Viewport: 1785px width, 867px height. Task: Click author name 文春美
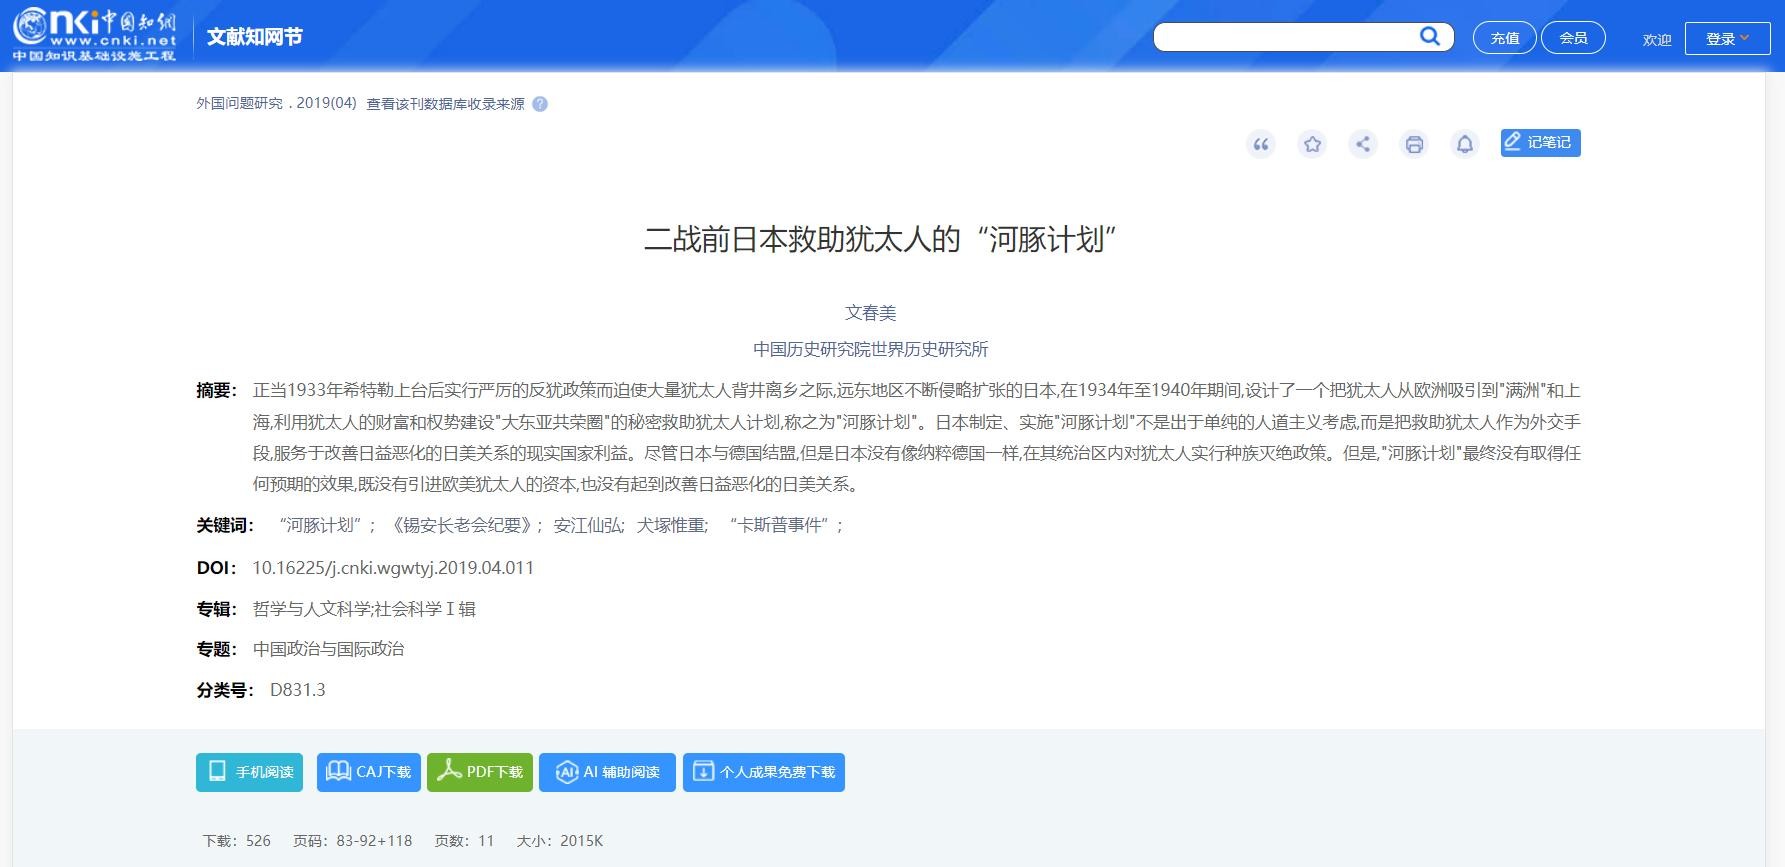870,313
